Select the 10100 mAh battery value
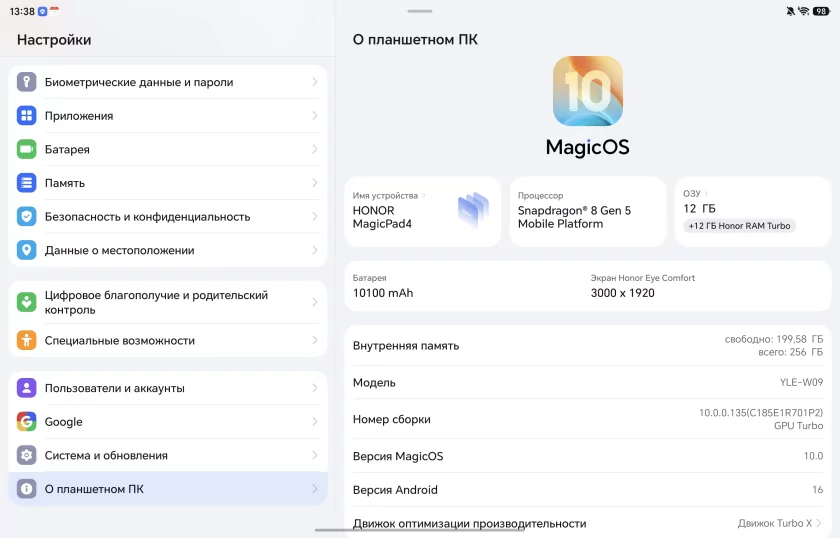 coord(383,293)
